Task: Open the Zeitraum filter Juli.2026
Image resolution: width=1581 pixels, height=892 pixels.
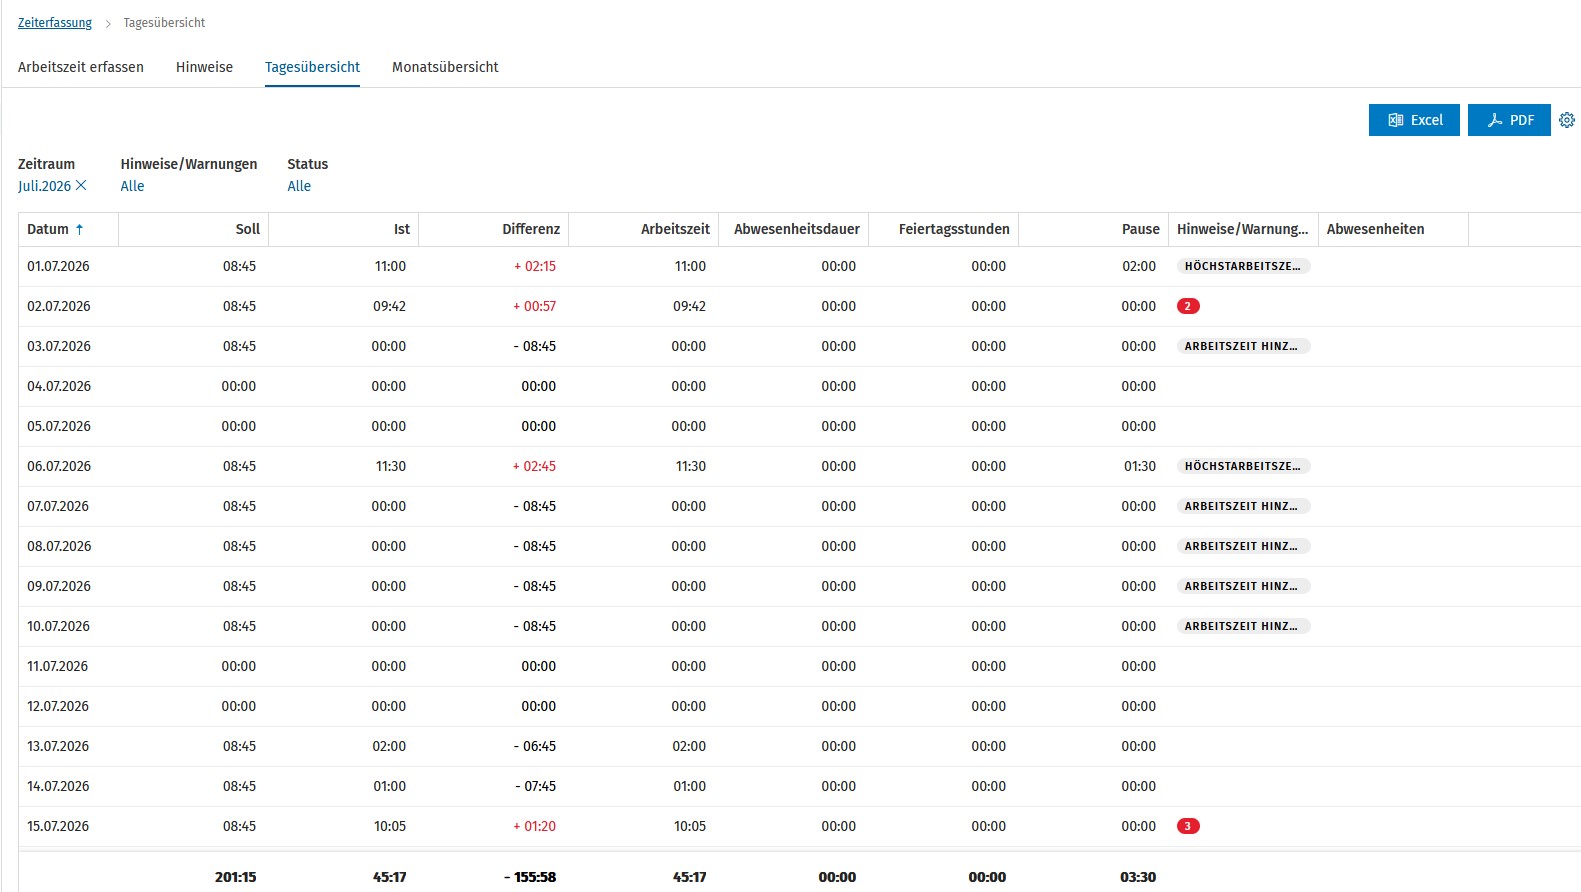Action: pyautogui.click(x=45, y=186)
